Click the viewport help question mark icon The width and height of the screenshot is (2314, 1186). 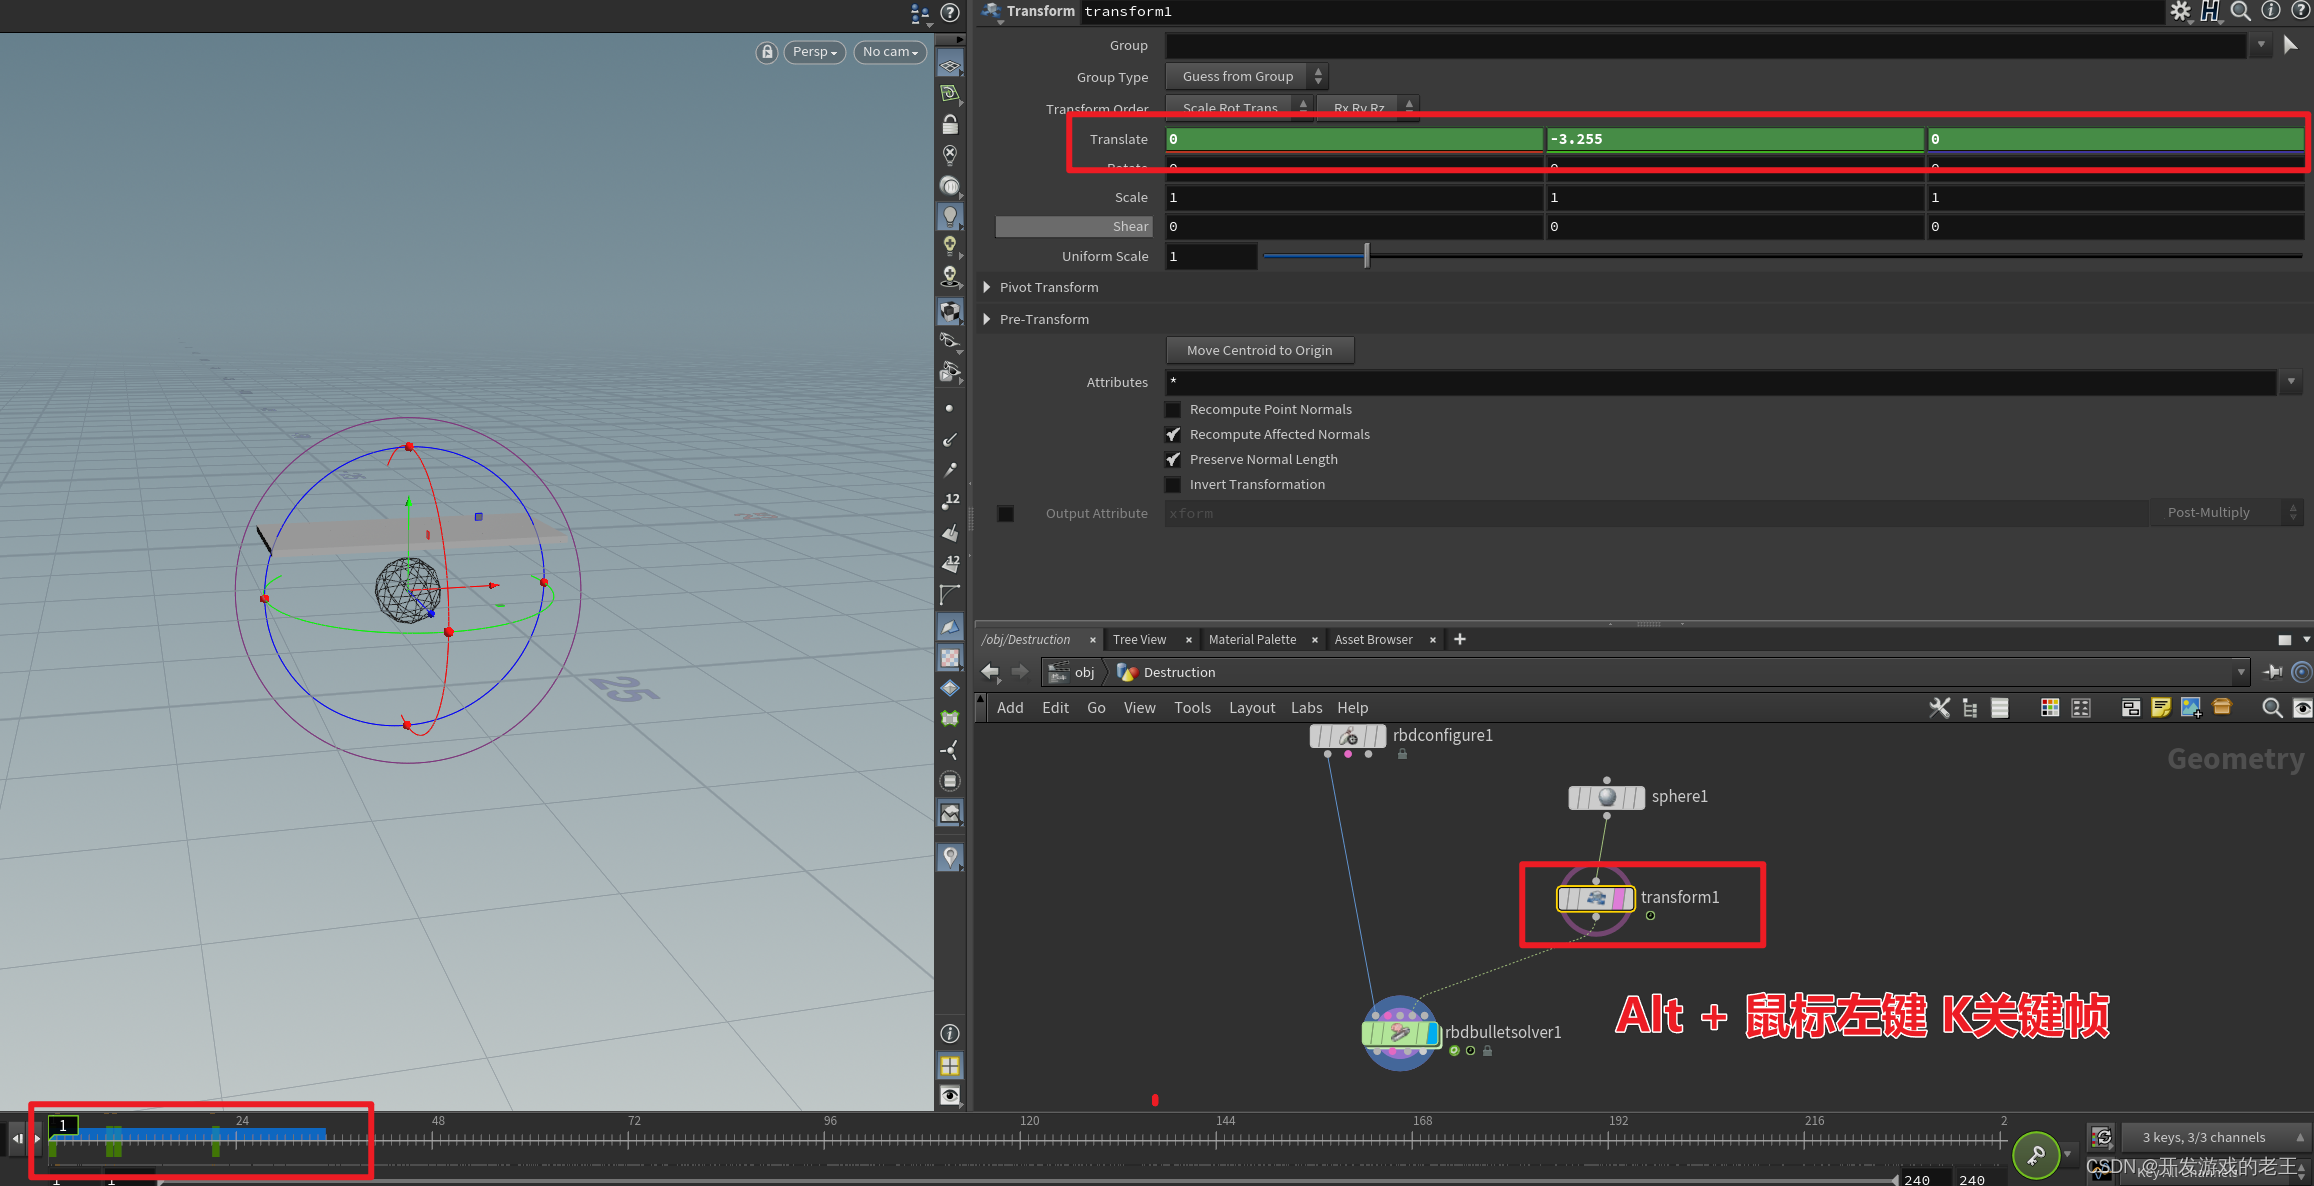click(x=950, y=13)
